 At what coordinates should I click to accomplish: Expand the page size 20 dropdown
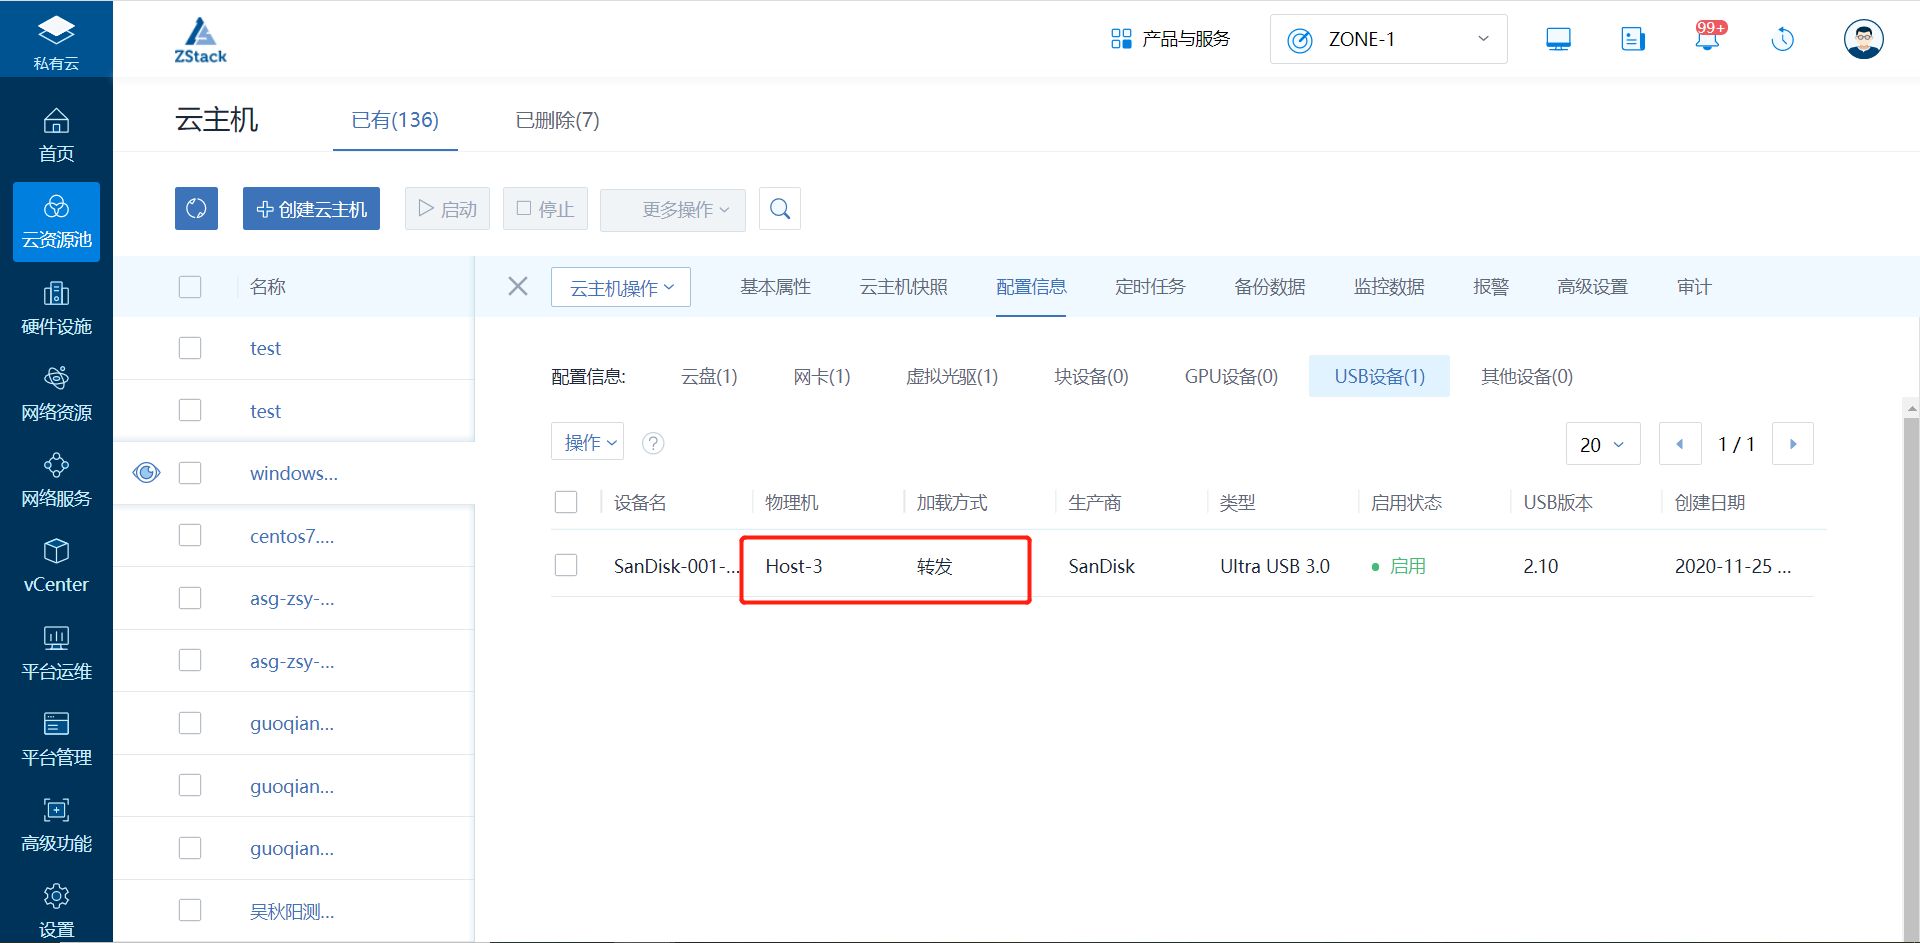(1602, 444)
